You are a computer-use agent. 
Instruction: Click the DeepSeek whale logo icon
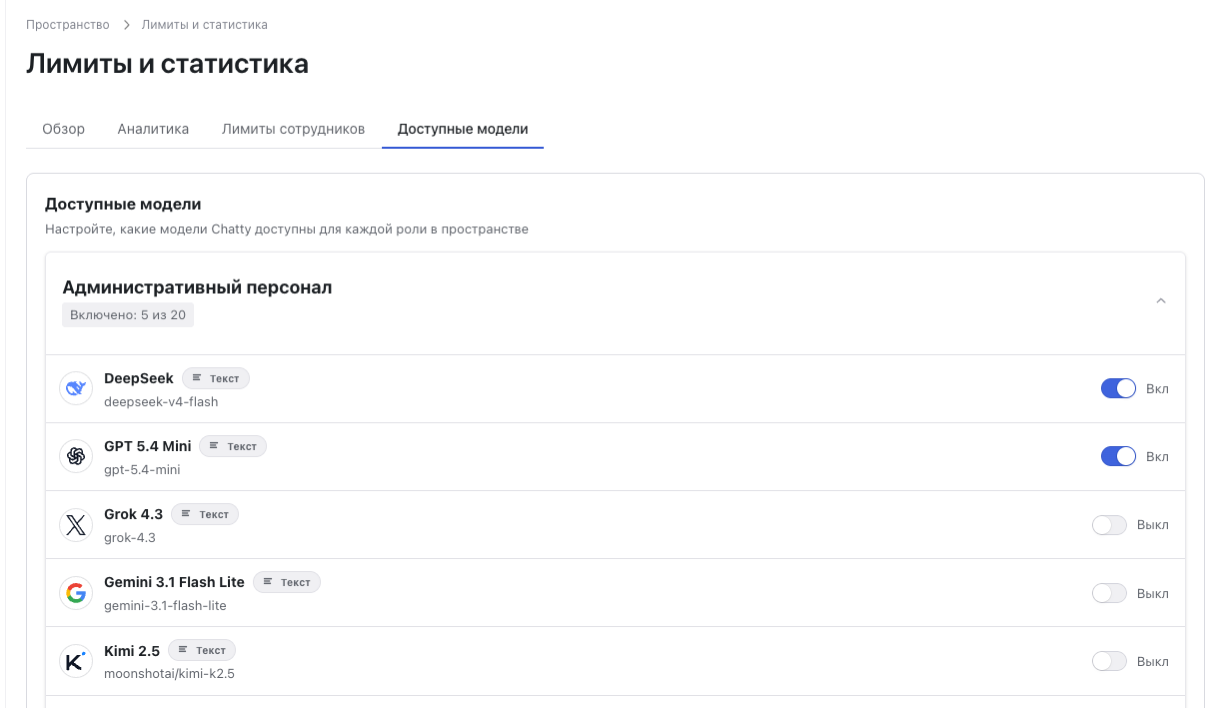(x=76, y=388)
